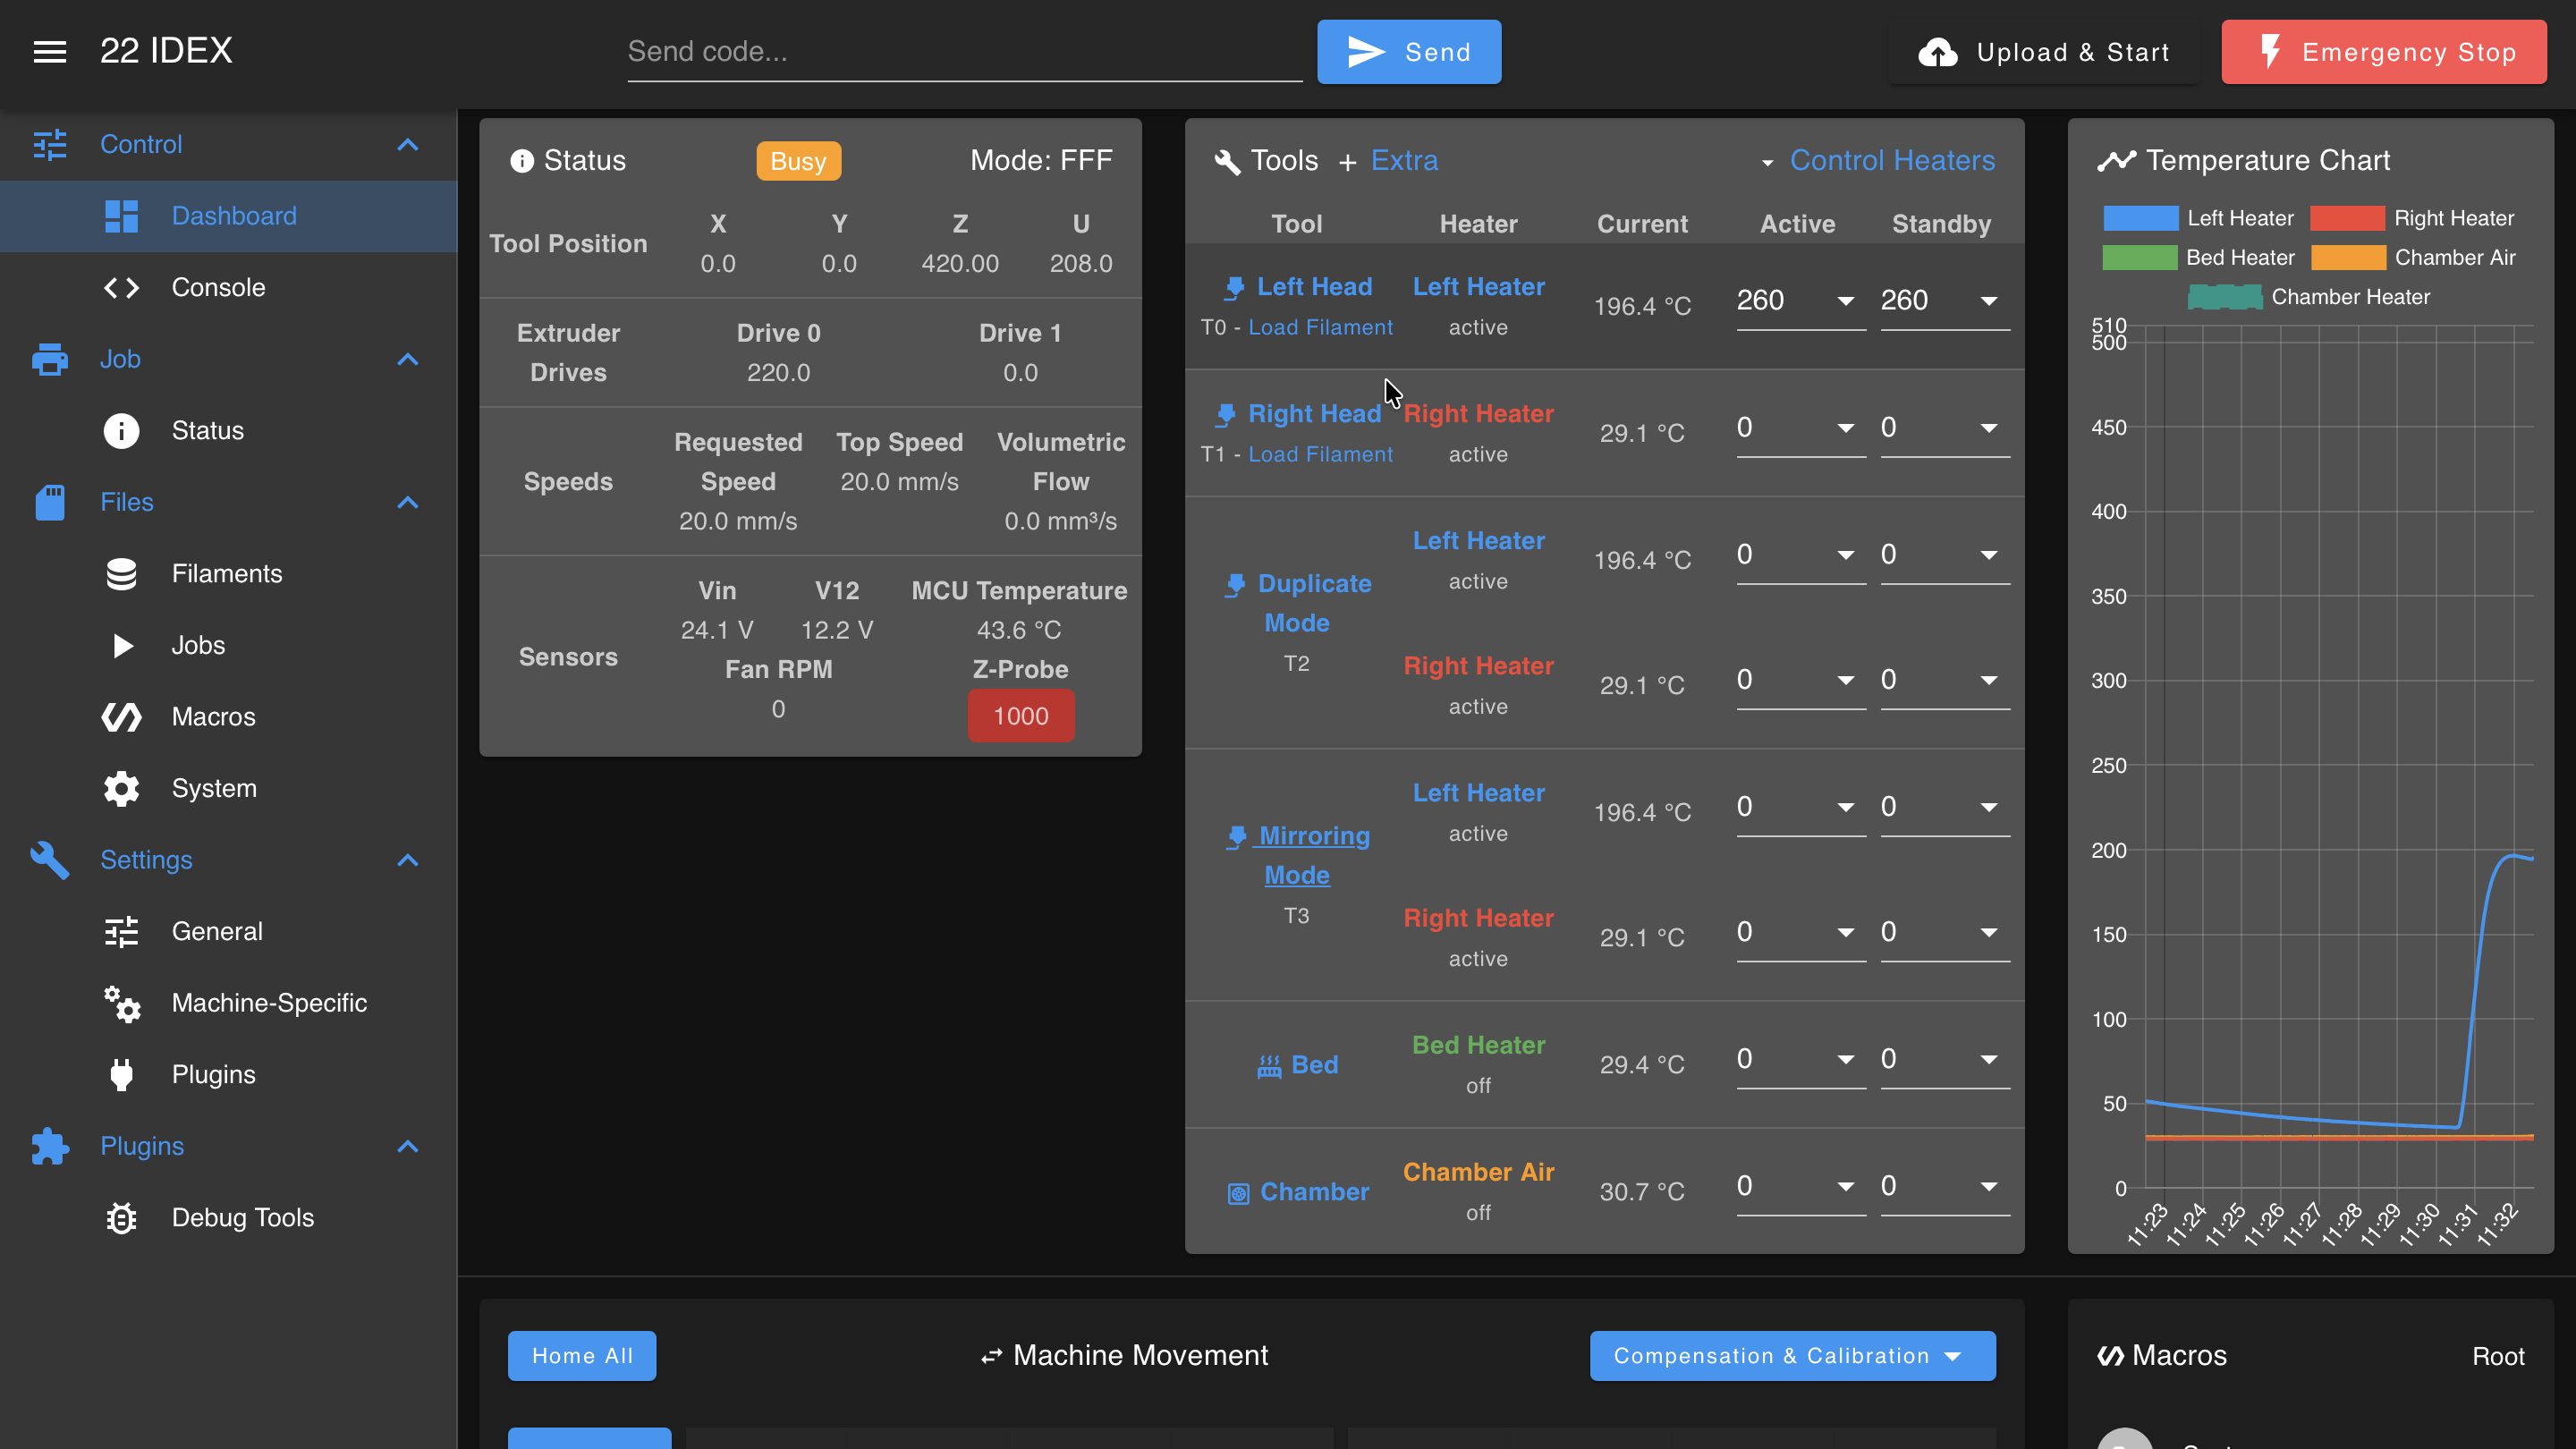The image size is (2576, 1449).
Task: Click the Extra tab link in Tools panel
Action: pos(1404,161)
